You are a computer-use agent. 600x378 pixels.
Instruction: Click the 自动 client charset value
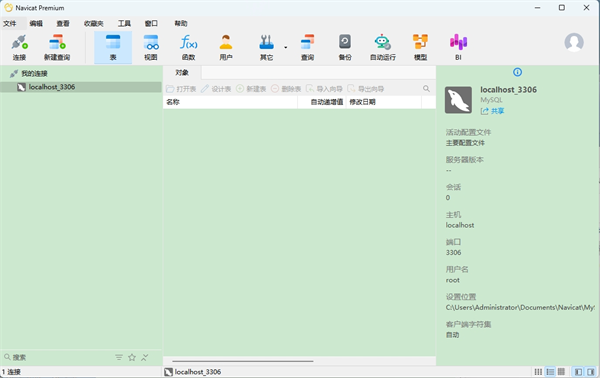[x=452, y=335]
